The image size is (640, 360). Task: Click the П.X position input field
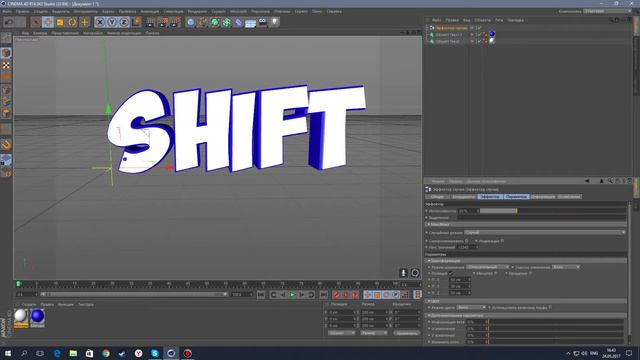point(460,280)
